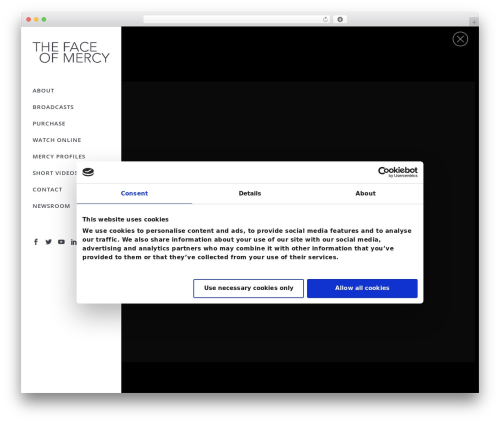Viewport: 500px width, 423px height.
Task: Click the LinkedIn icon in sidebar
Action: pos(74,242)
